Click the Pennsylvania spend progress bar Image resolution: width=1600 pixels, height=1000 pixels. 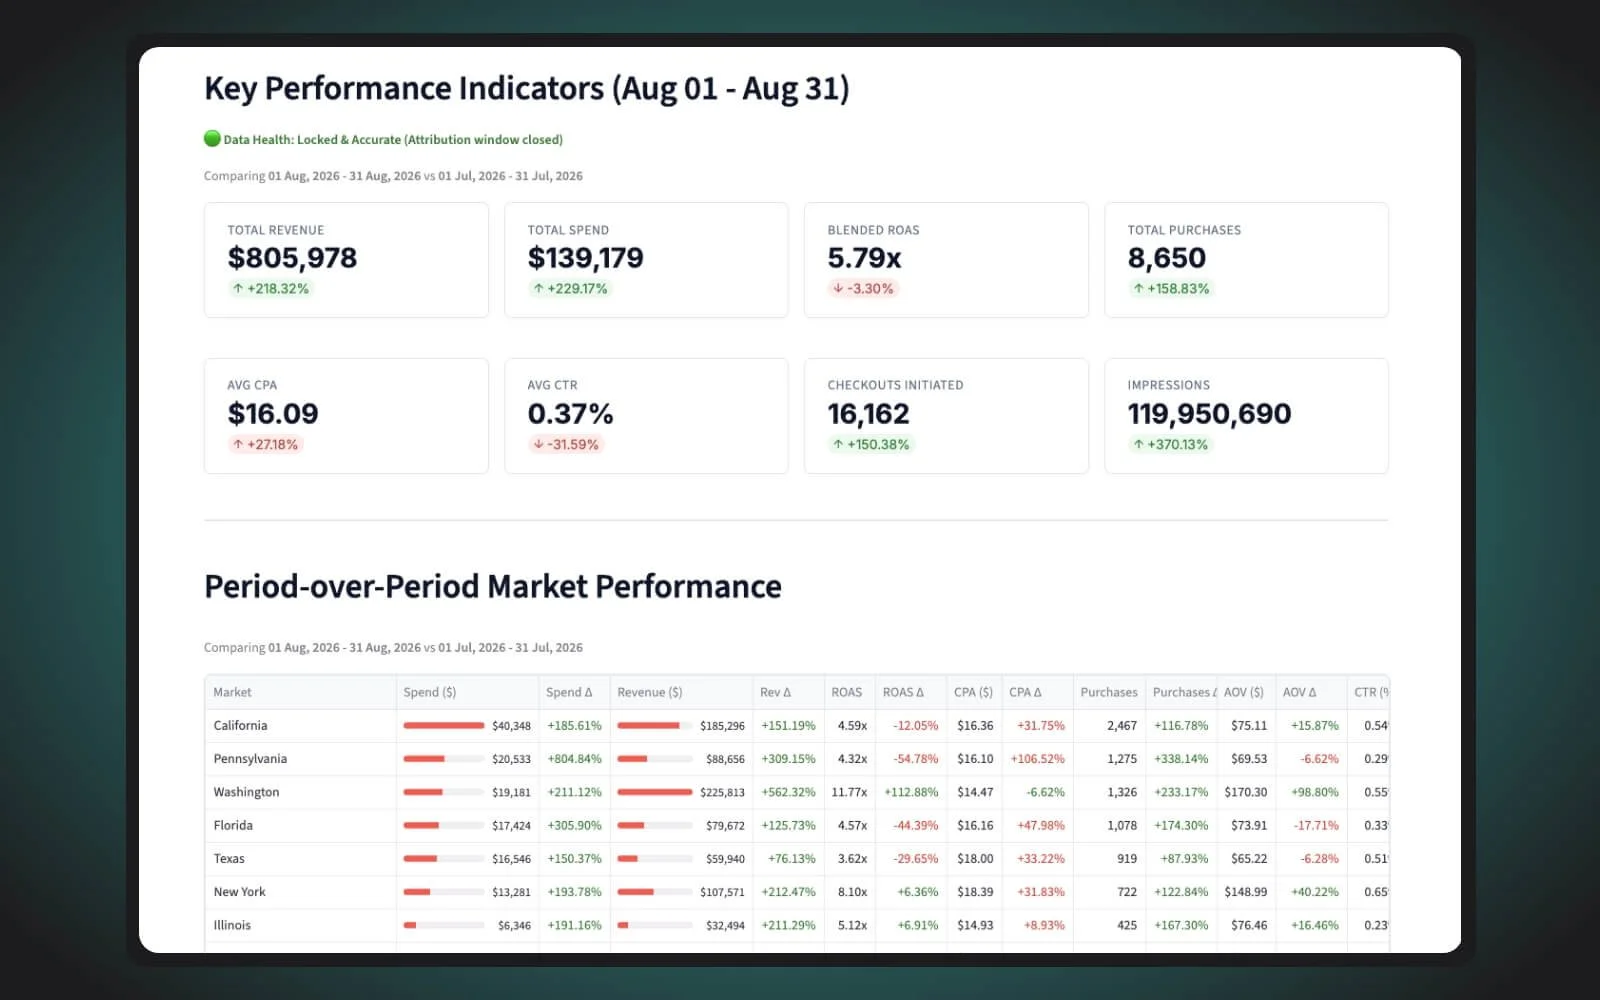[443, 759]
